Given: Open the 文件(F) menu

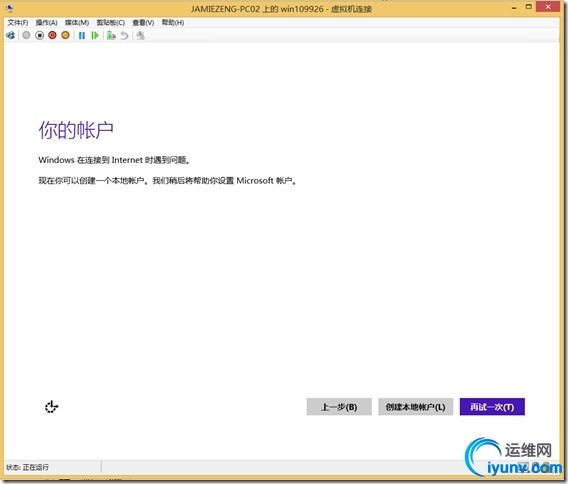Looking at the screenshot, I should tap(18, 22).
